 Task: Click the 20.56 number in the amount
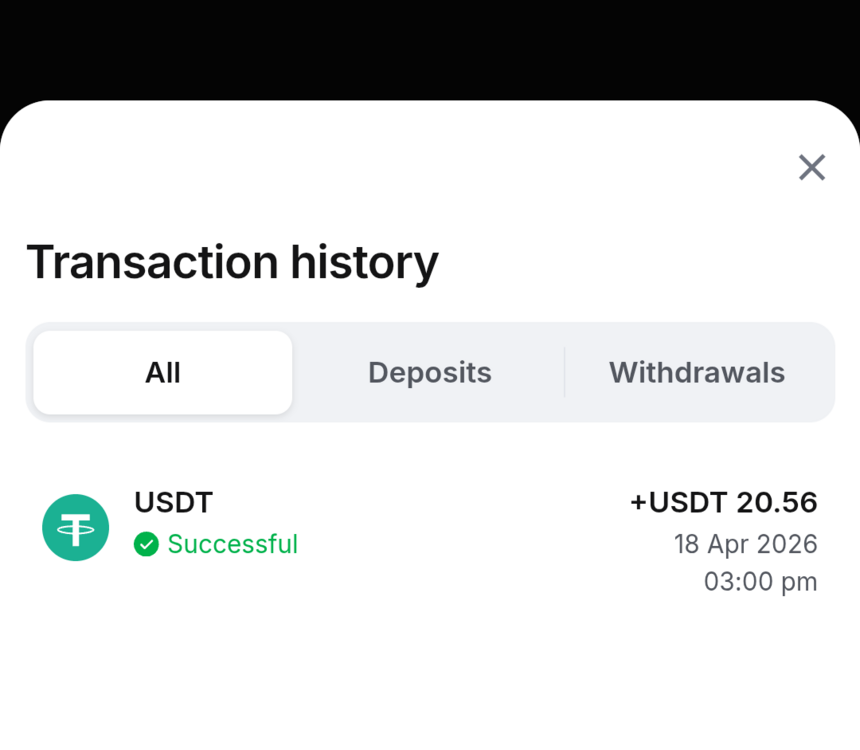point(777,502)
